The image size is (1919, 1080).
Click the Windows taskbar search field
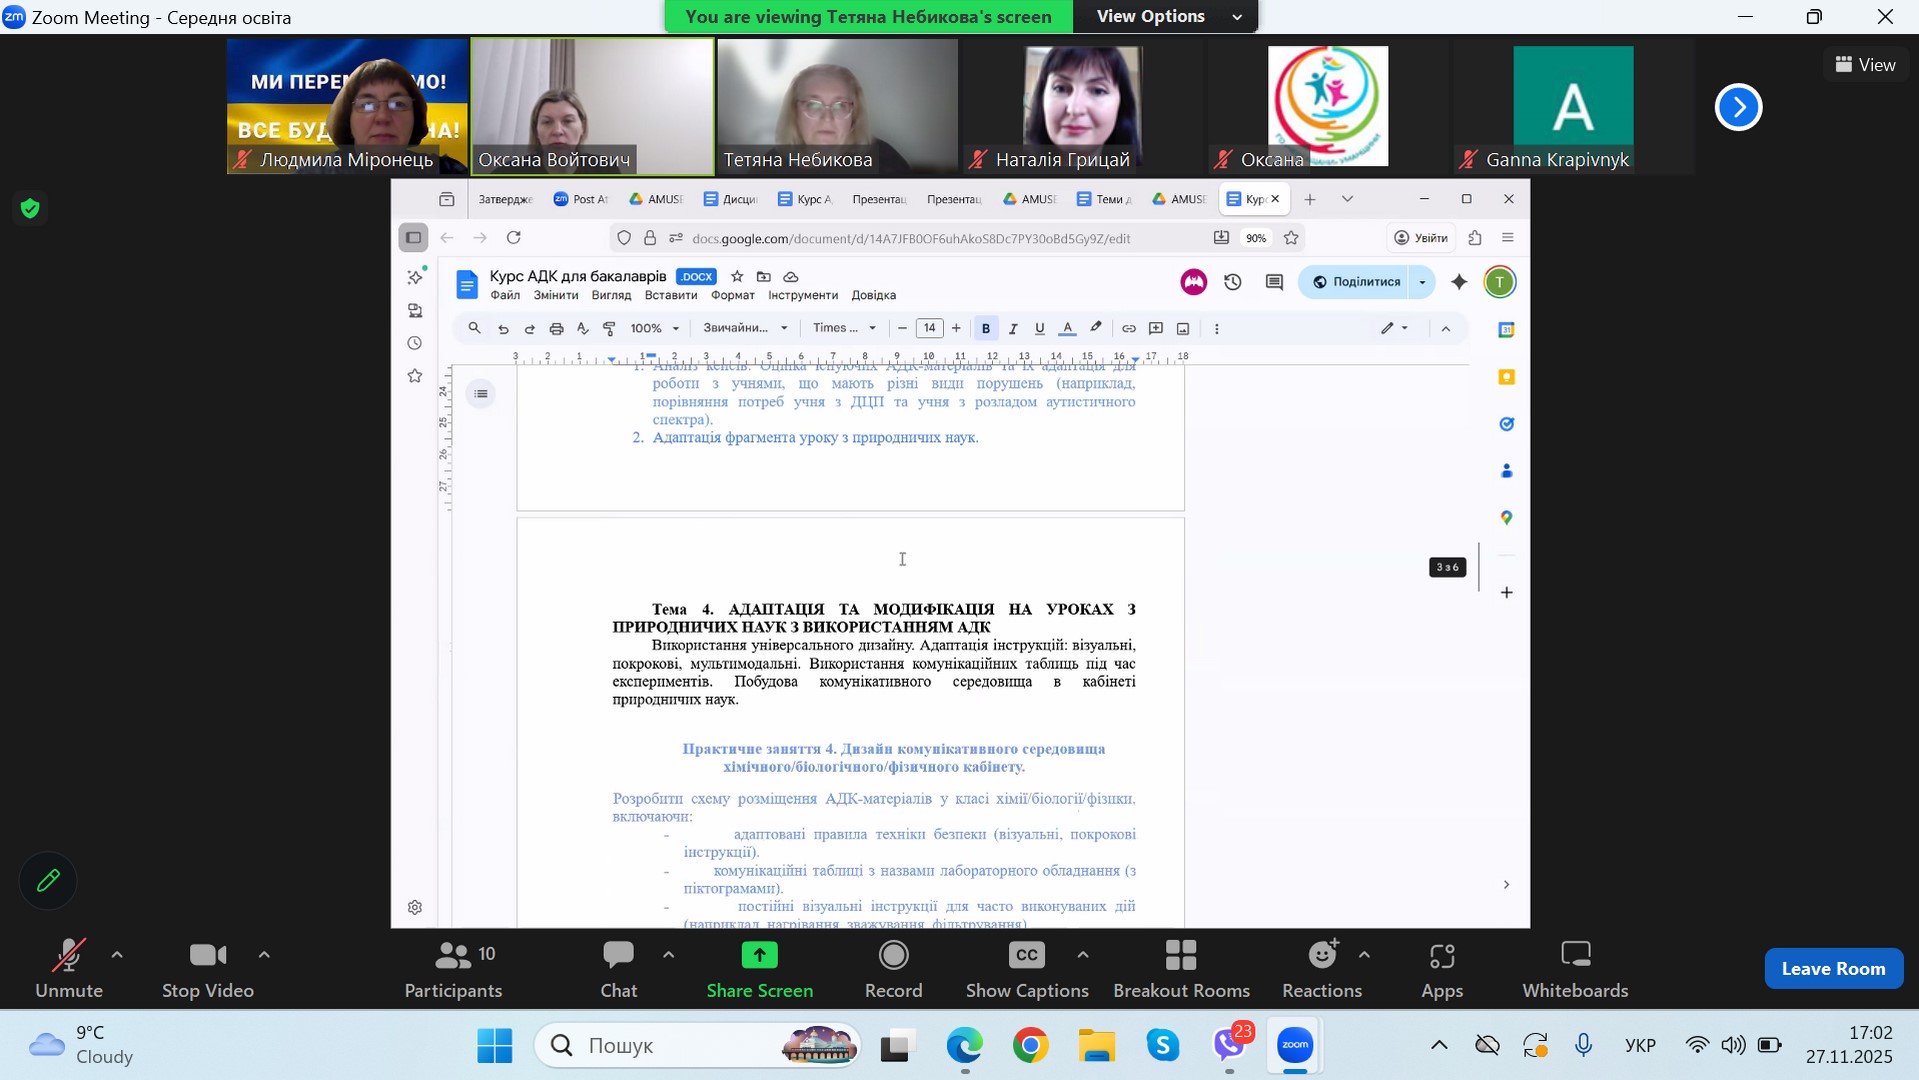pos(680,1046)
